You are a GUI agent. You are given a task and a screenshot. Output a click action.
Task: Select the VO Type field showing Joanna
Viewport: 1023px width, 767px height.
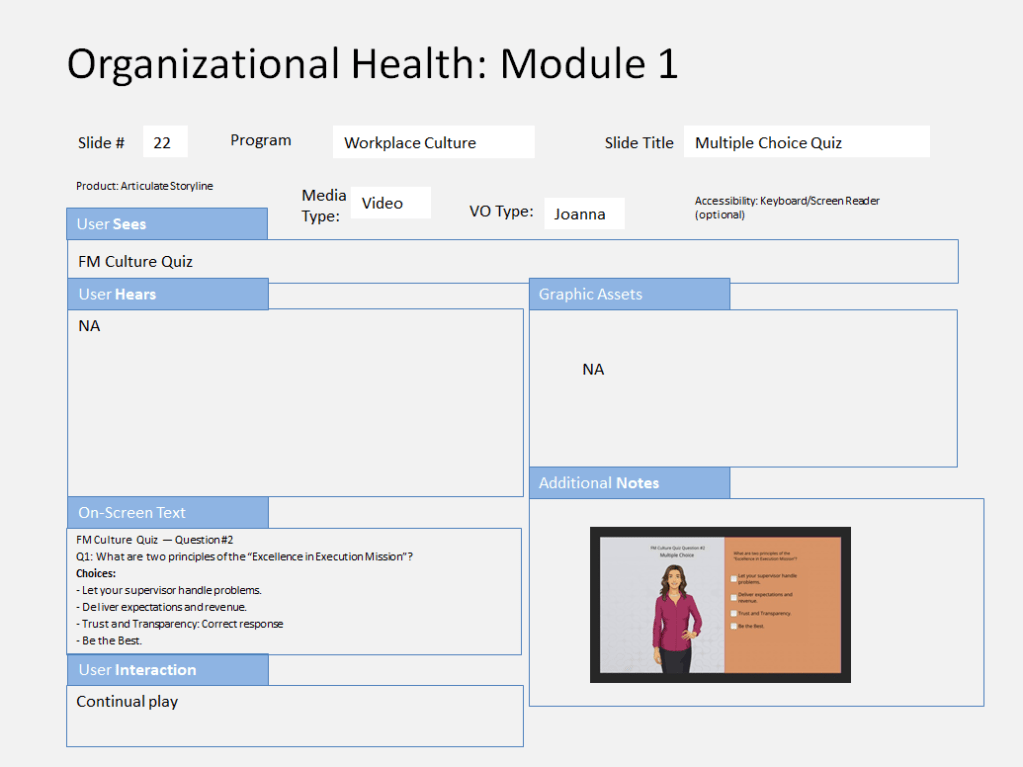coord(584,213)
